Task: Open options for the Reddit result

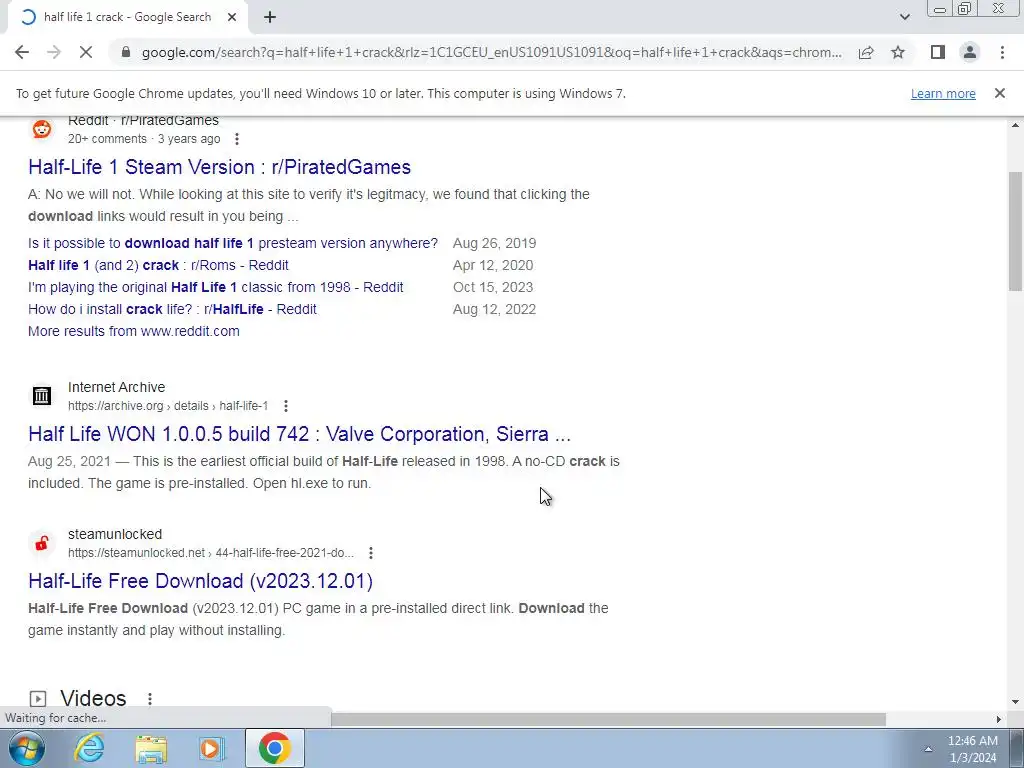Action: [236, 139]
